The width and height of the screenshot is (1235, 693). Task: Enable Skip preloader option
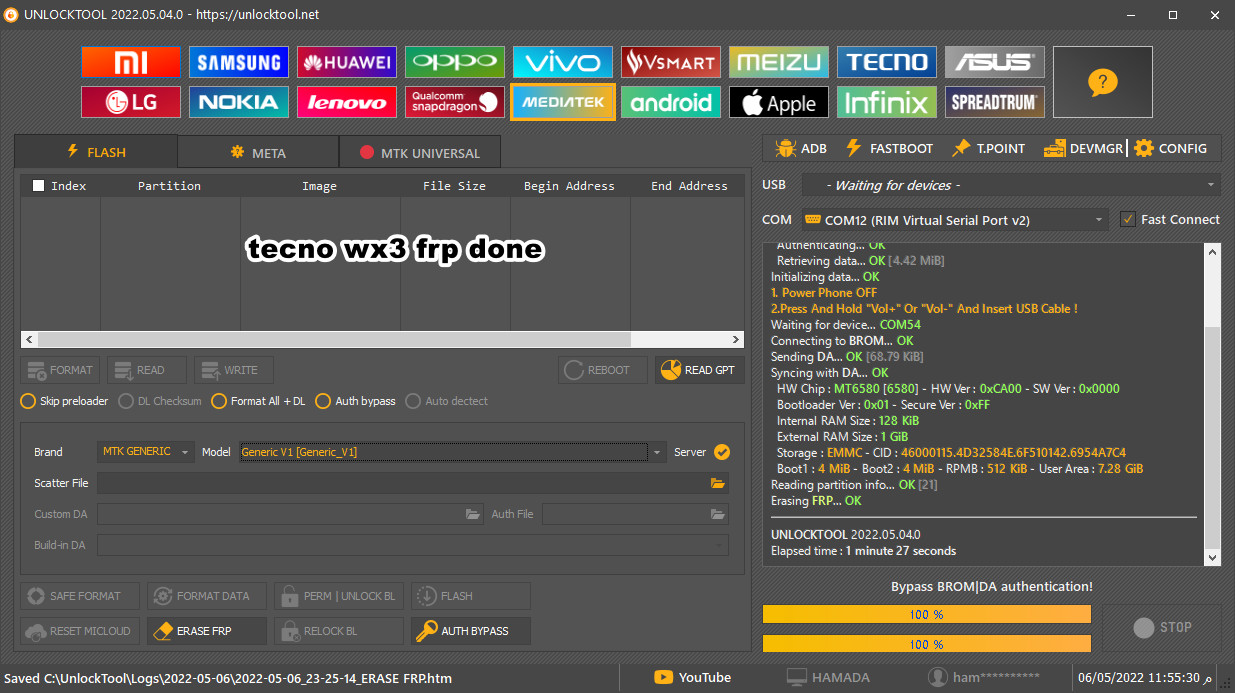click(x=64, y=401)
